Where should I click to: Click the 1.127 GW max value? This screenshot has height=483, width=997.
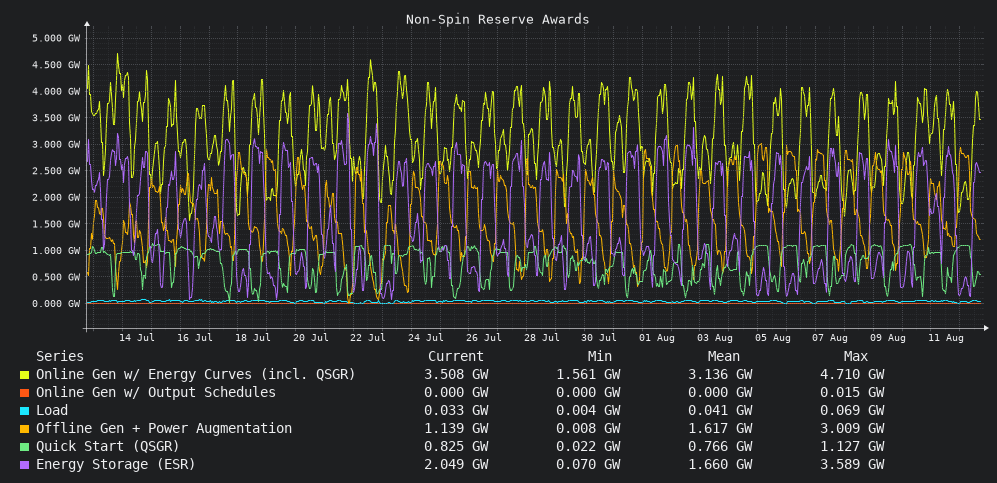pos(852,447)
